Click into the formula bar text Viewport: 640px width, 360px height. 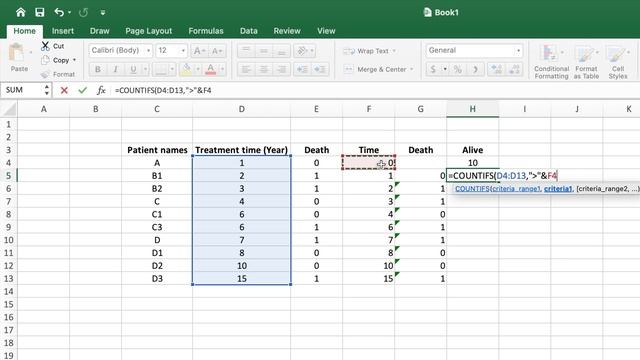pyautogui.click(x=163, y=90)
